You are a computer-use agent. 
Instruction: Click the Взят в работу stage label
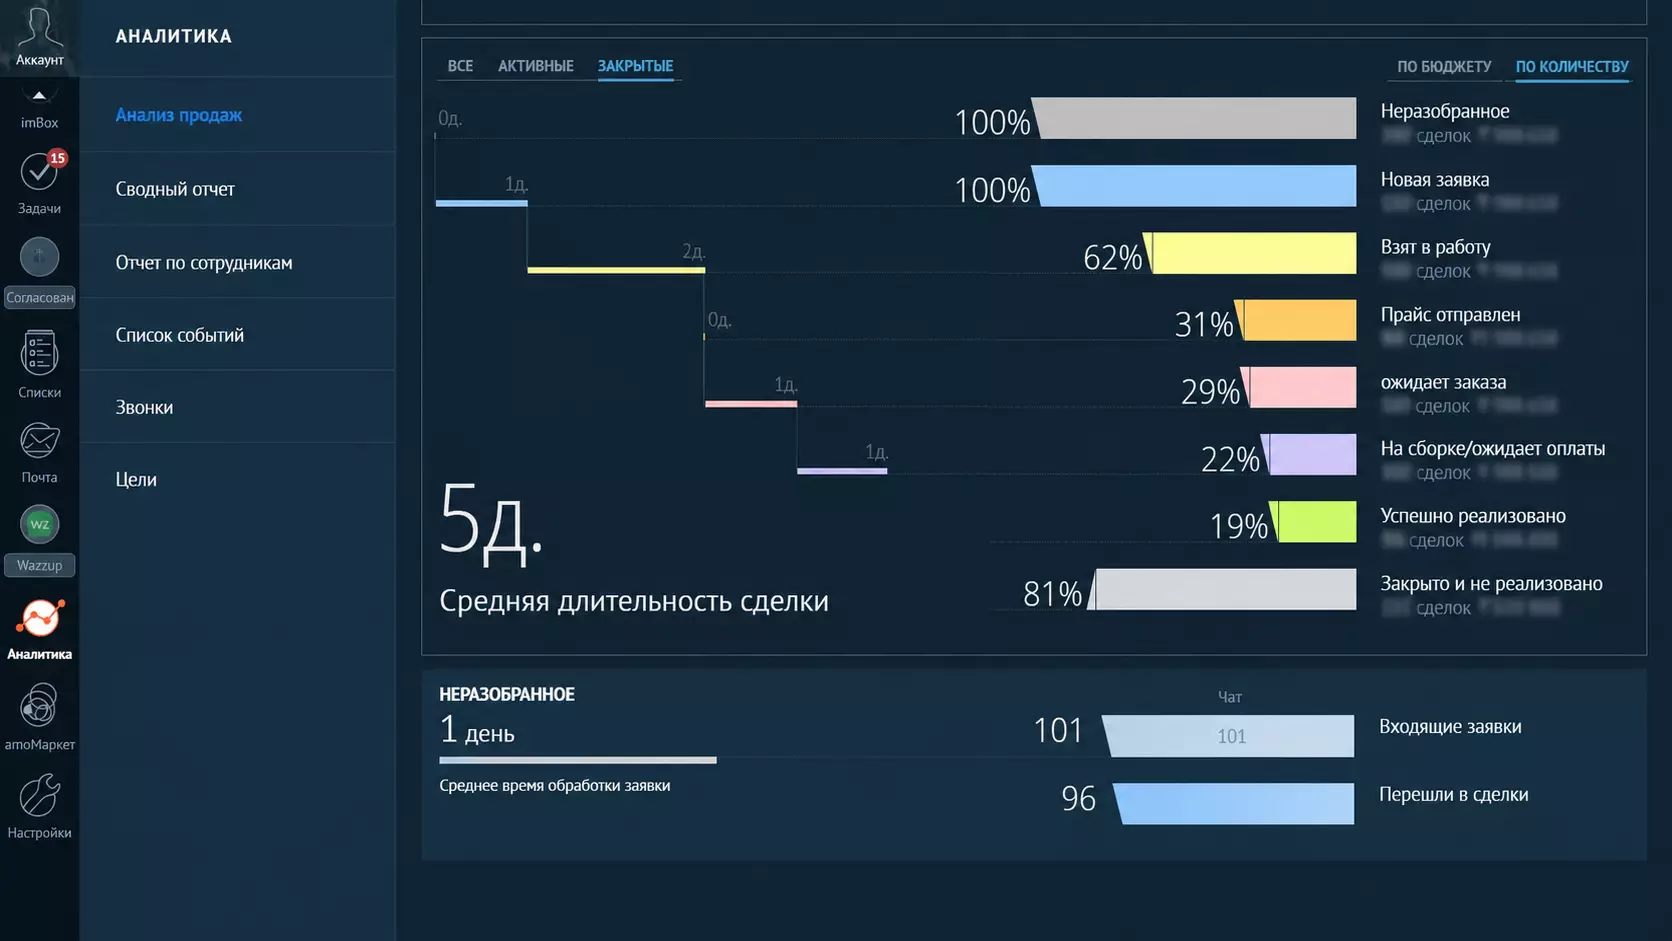click(x=1435, y=247)
